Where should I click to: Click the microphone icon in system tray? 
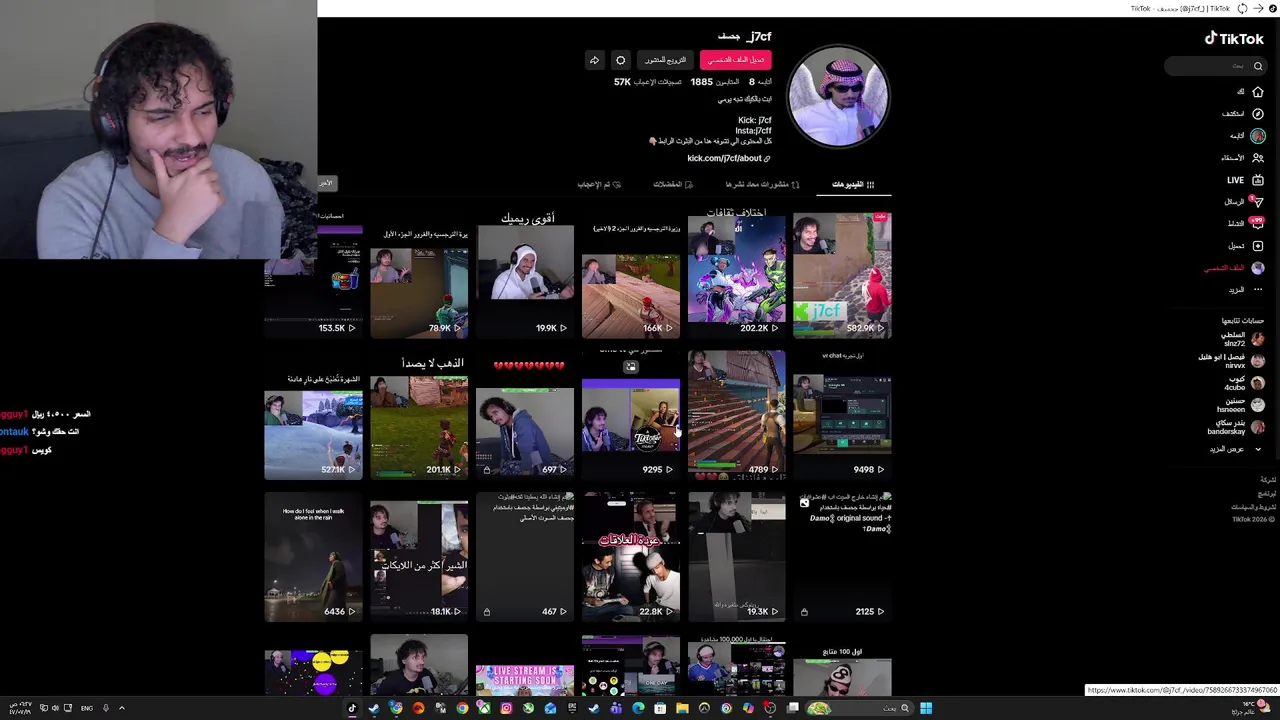click(x=105, y=708)
